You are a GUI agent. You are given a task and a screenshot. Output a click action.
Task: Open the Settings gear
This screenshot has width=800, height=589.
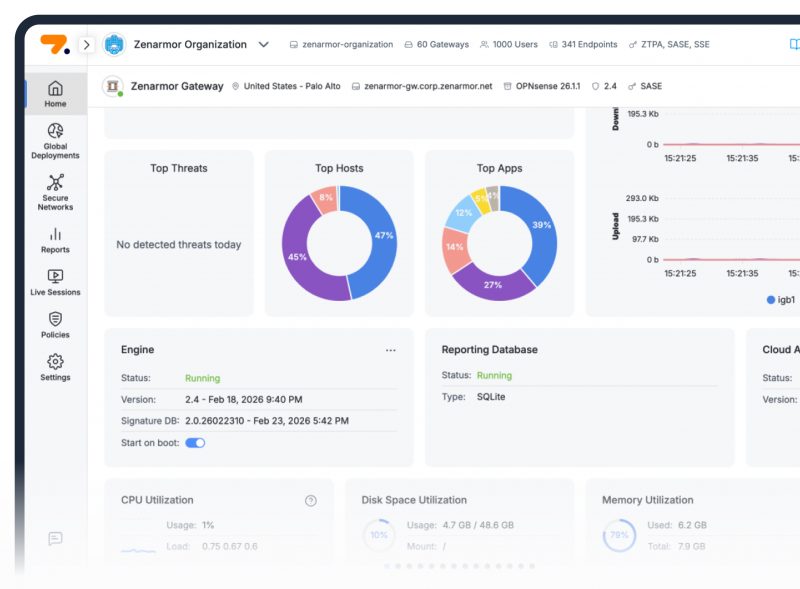pyautogui.click(x=55, y=367)
